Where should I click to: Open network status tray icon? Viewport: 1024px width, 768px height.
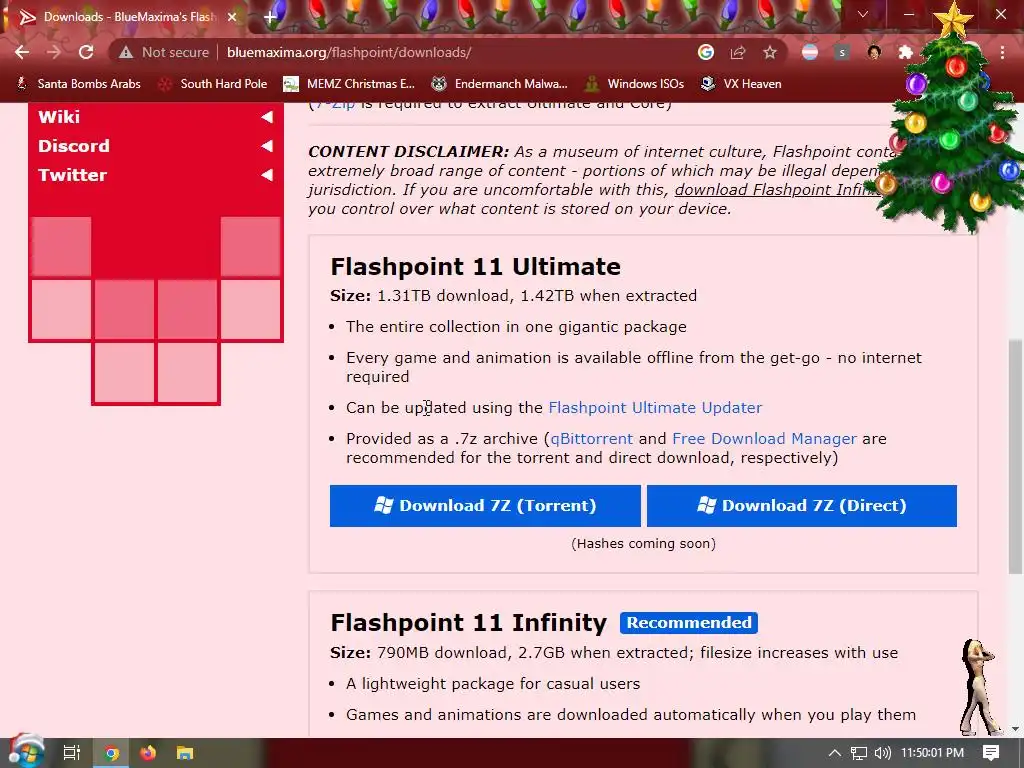click(859, 753)
